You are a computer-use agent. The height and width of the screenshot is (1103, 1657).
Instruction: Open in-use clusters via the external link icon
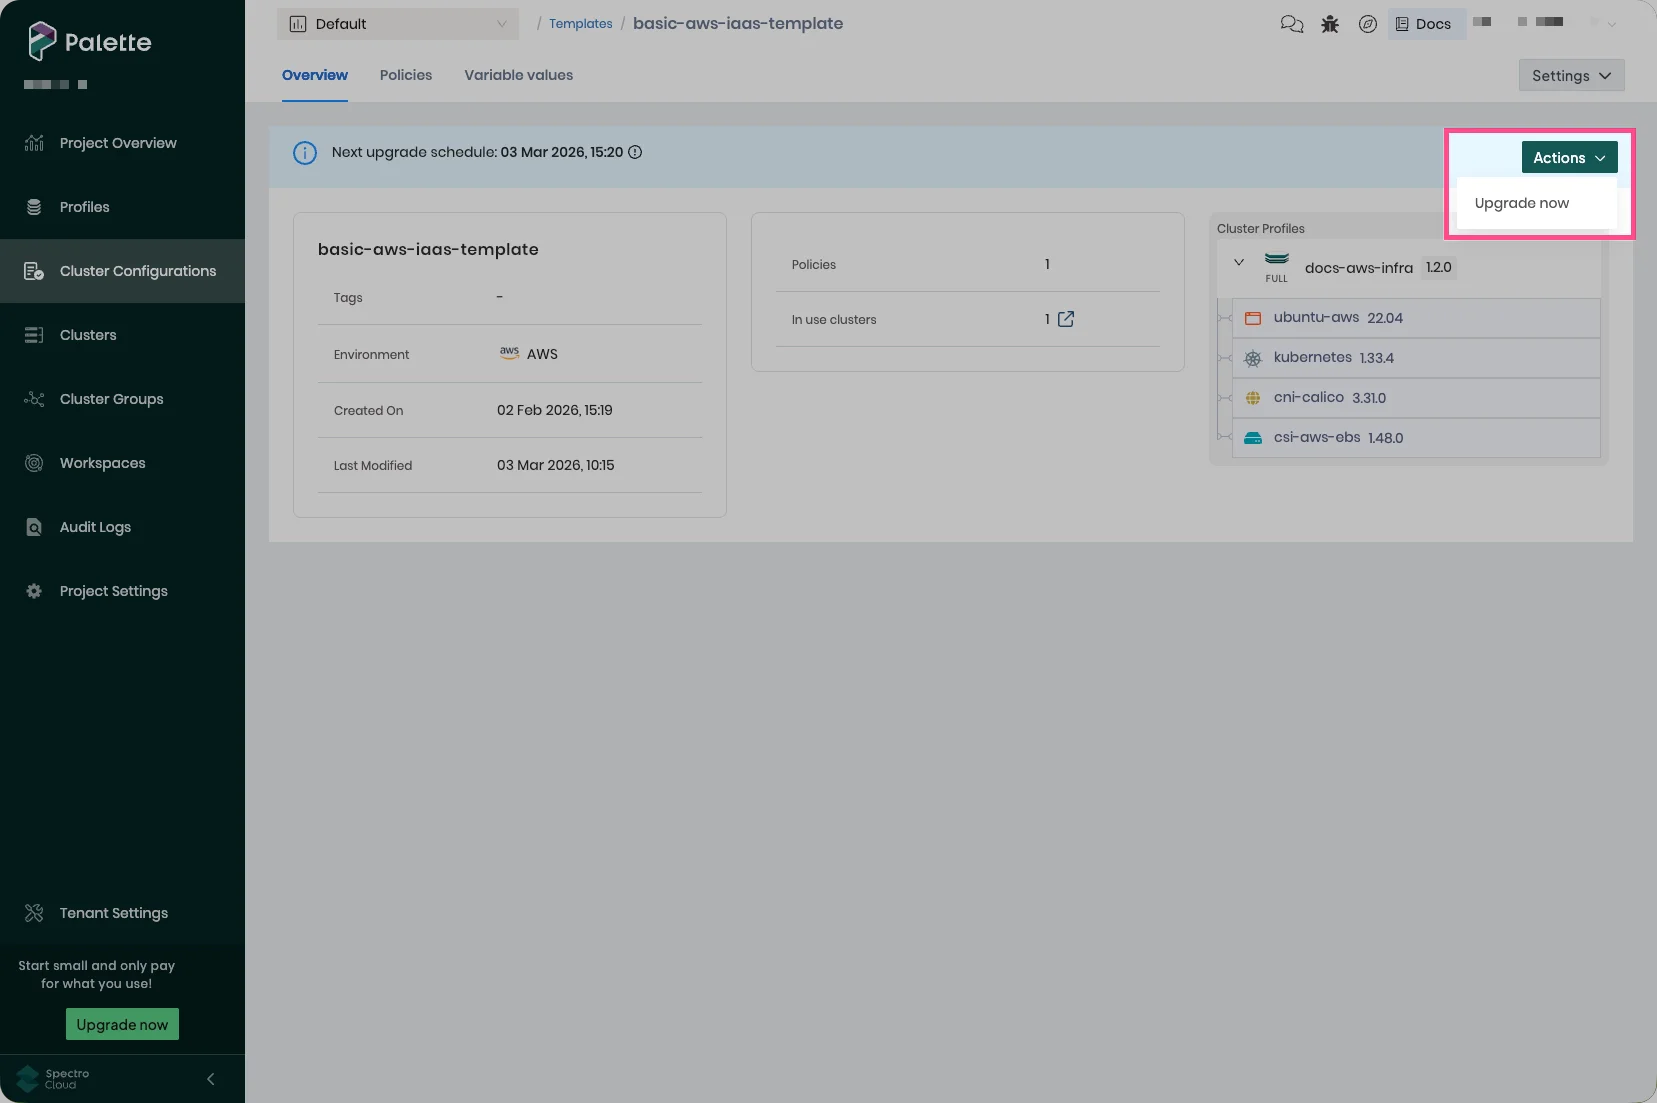click(x=1064, y=319)
